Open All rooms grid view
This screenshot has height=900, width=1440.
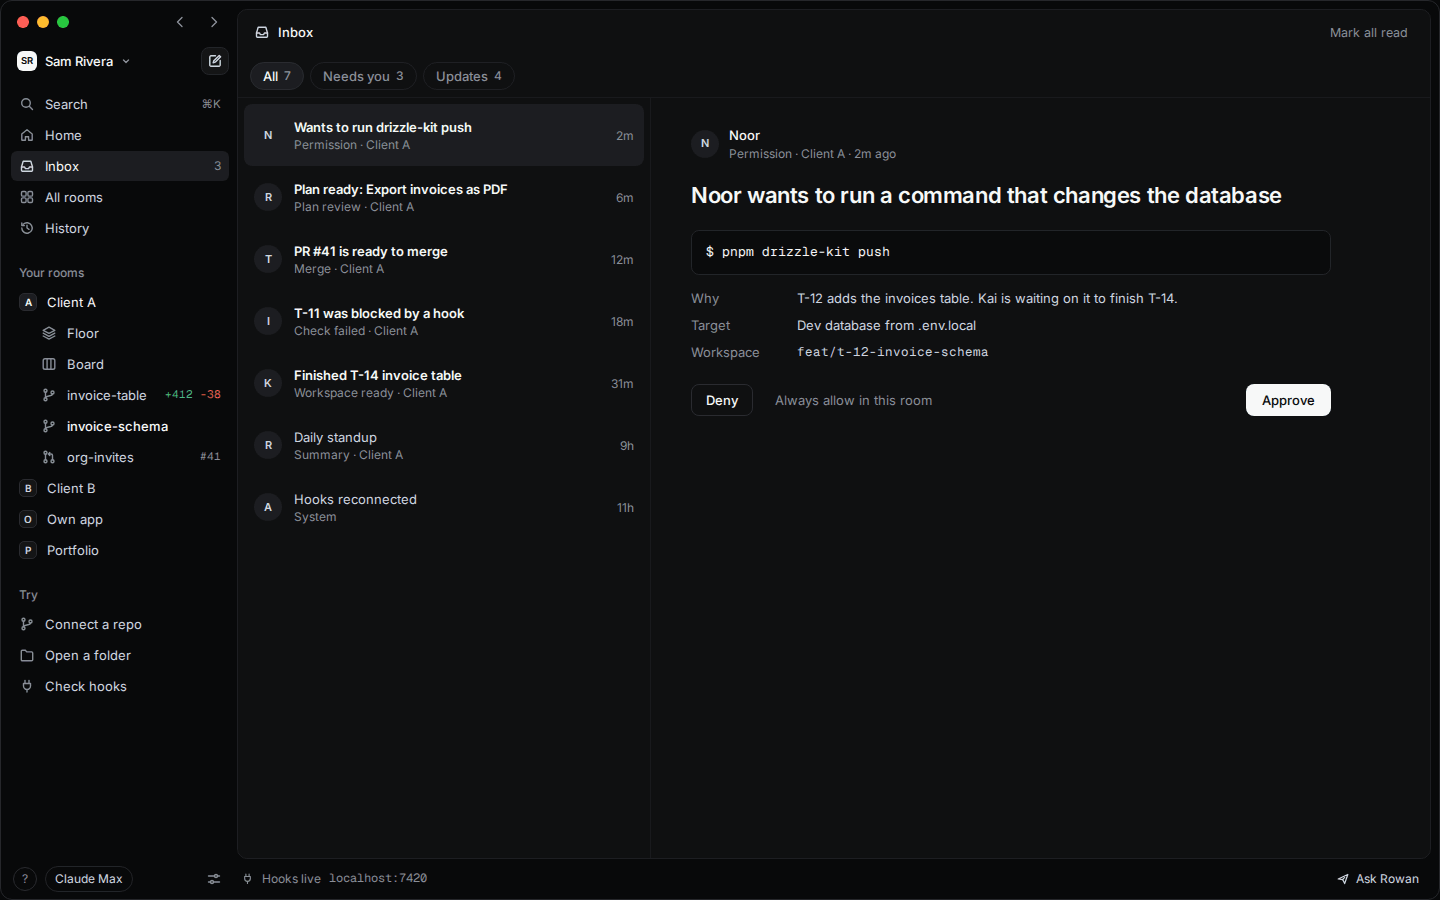[120, 197]
